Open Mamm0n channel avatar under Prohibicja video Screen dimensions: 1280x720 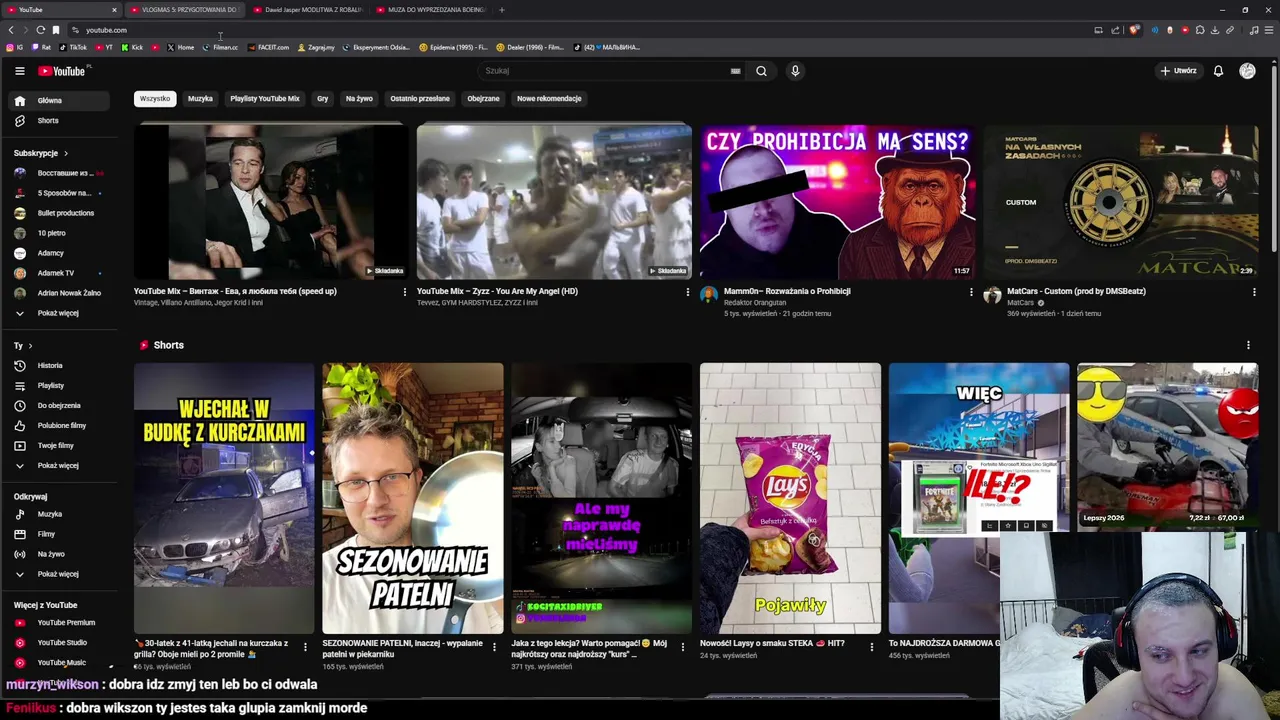pos(709,295)
